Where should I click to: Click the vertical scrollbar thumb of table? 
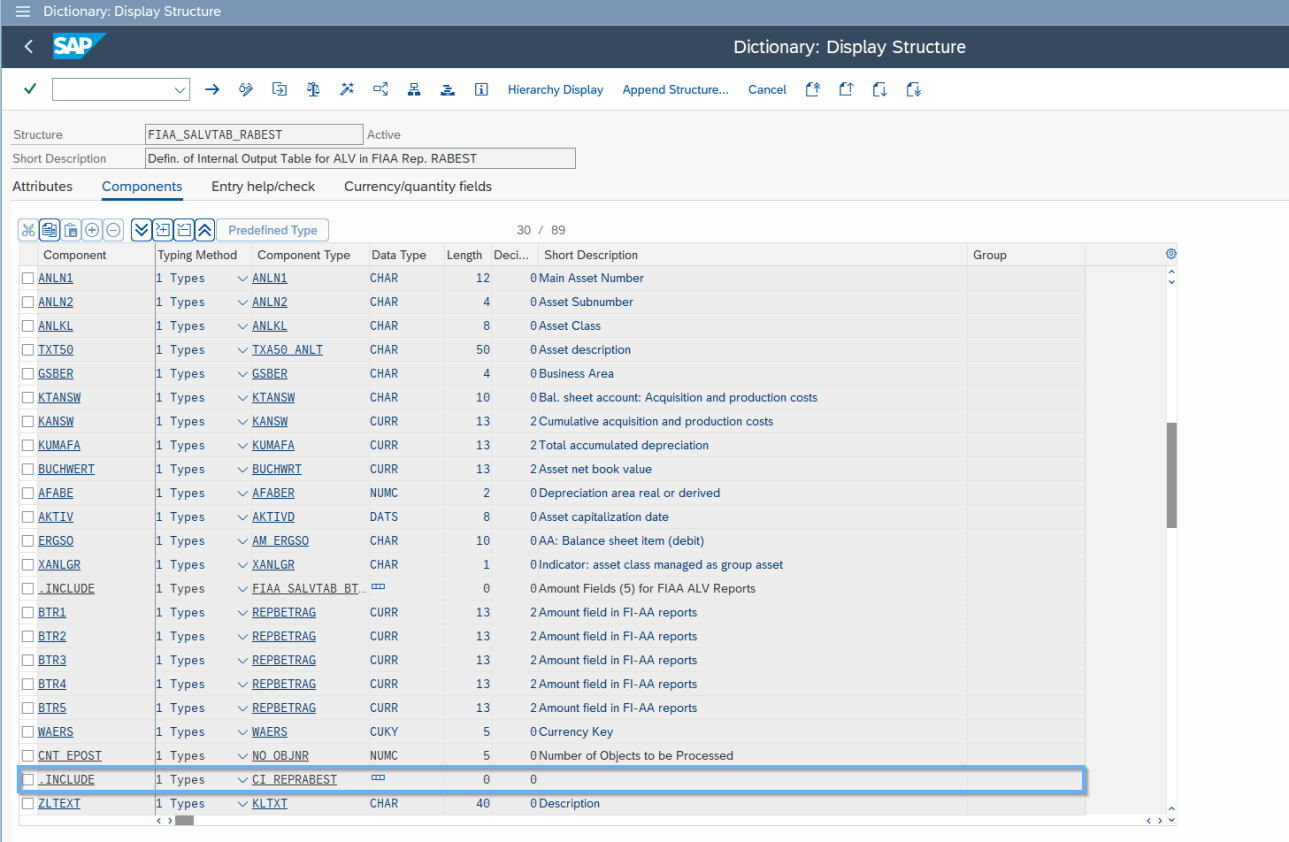click(1171, 474)
